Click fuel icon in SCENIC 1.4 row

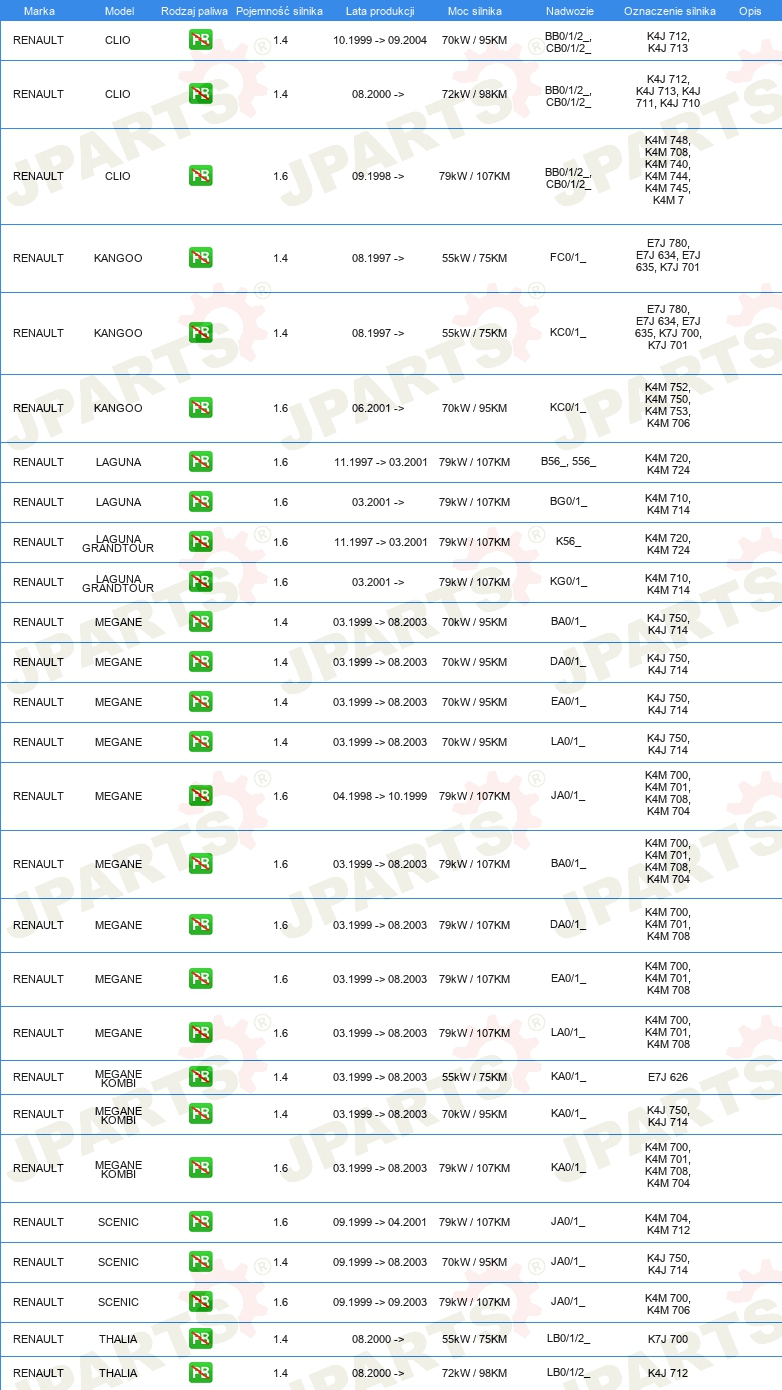[200, 1262]
